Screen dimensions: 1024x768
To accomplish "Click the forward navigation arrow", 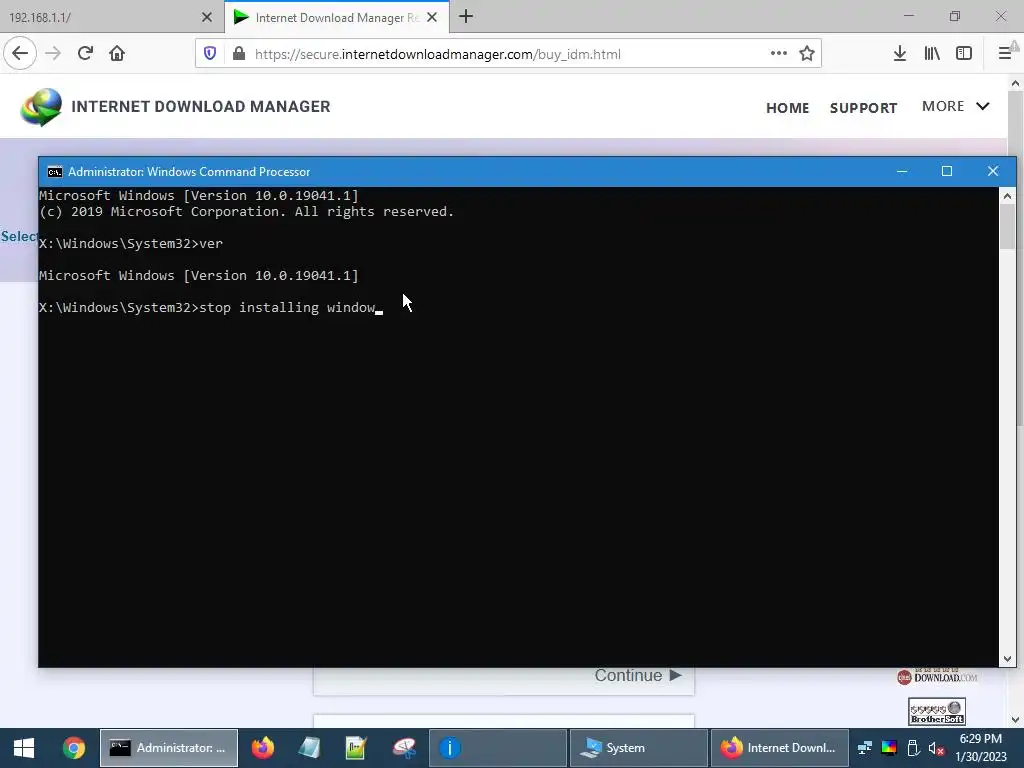I will tap(53, 54).
